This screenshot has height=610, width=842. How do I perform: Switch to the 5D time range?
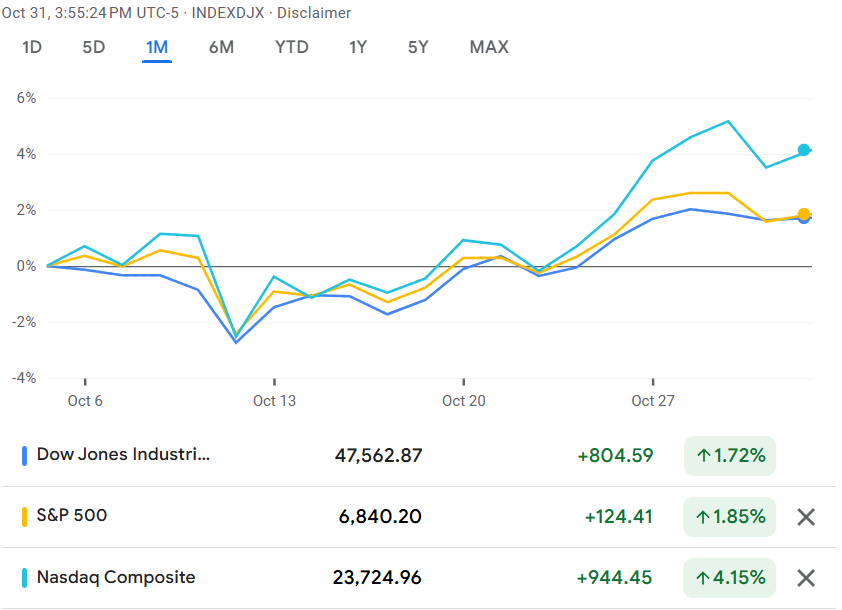93,47
